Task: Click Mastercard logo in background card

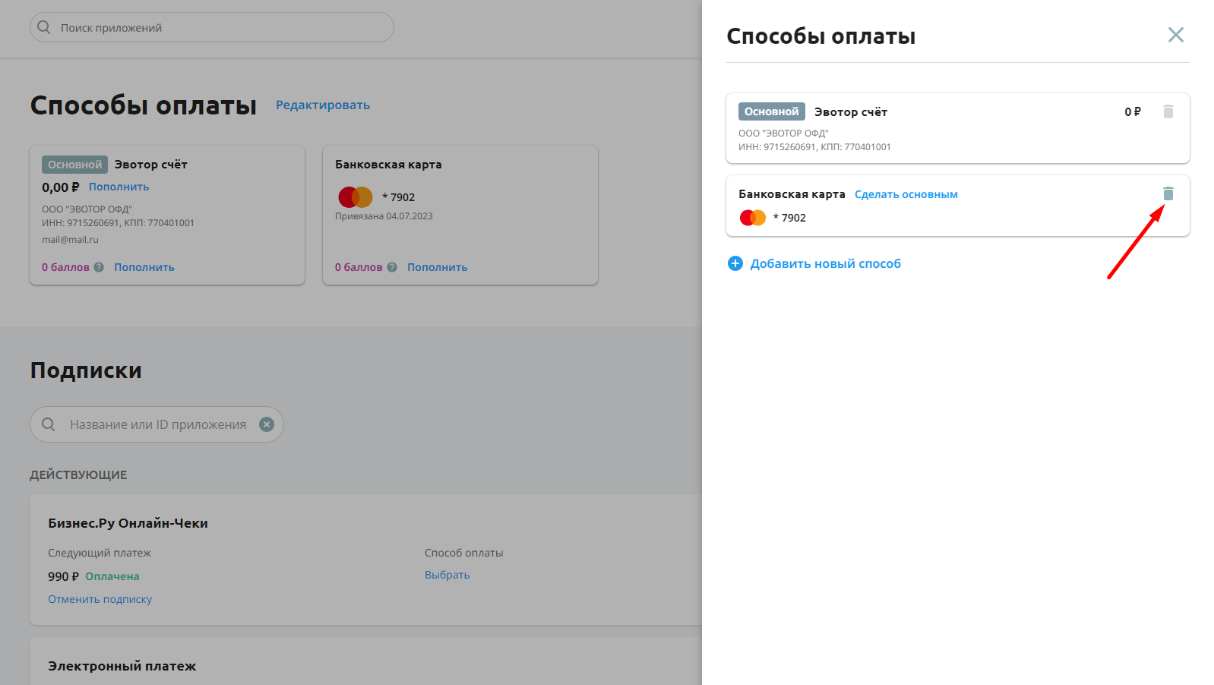Action: 355,197
